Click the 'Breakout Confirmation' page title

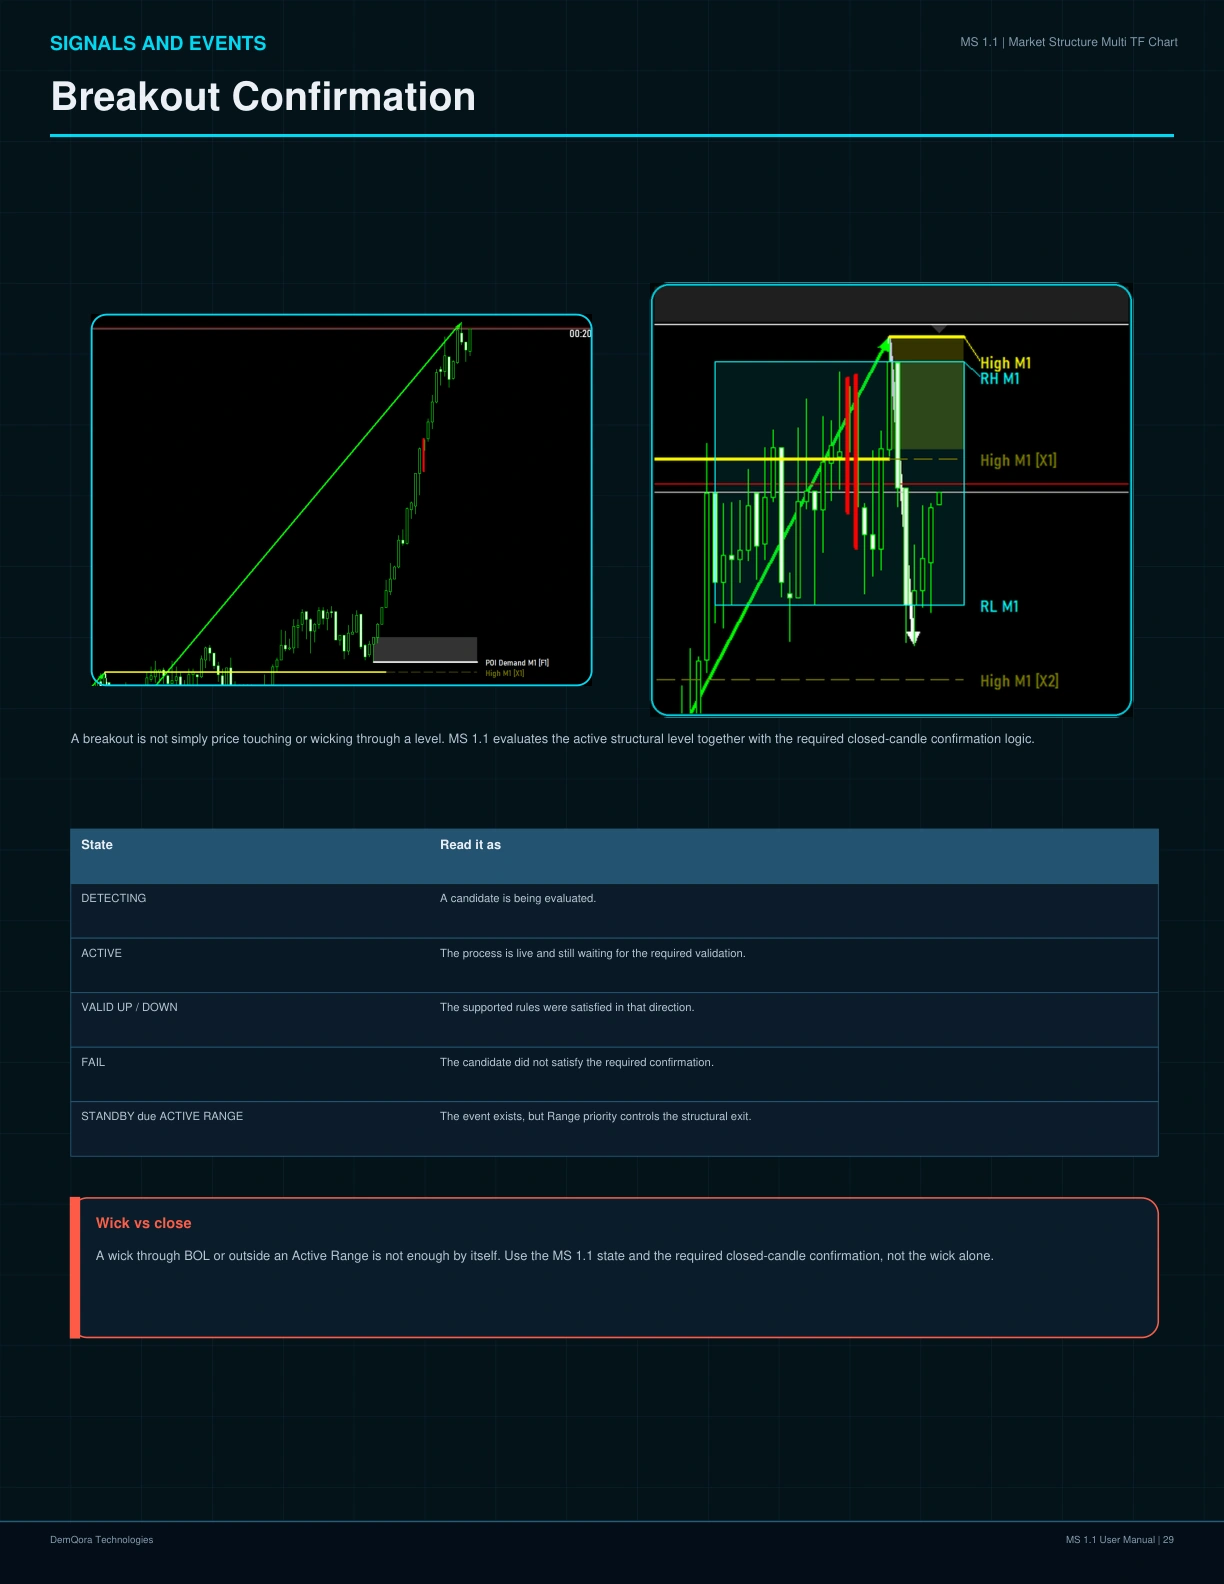click(x=263, y=97)
